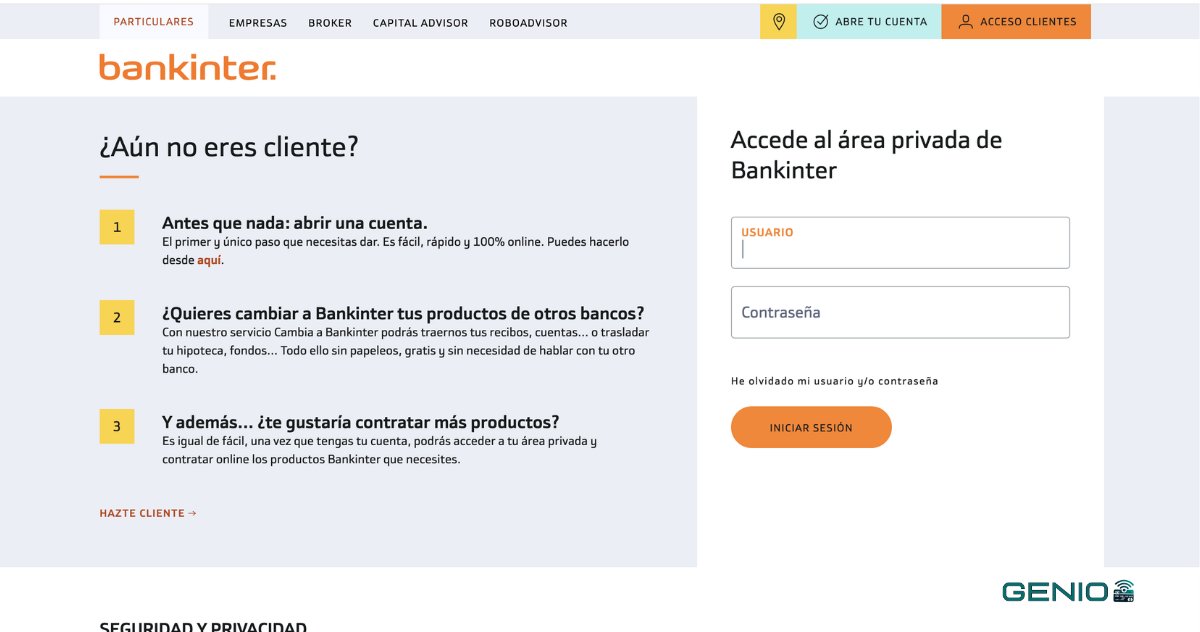1200x632 pixels.
Task: Click into the Contraseña field
Action: [900, 312]
